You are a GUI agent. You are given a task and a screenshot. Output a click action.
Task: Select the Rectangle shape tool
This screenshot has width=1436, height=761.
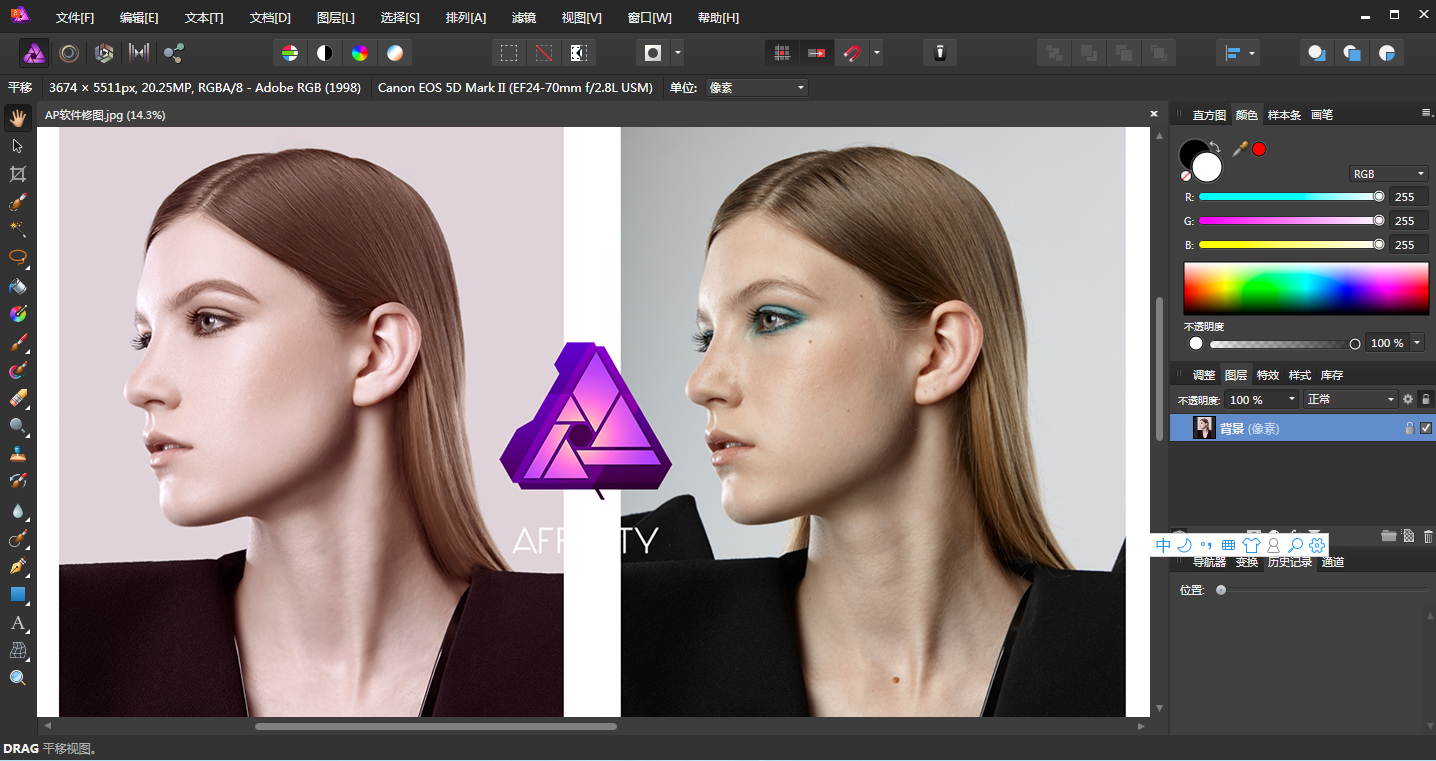[x=18, y=594]
